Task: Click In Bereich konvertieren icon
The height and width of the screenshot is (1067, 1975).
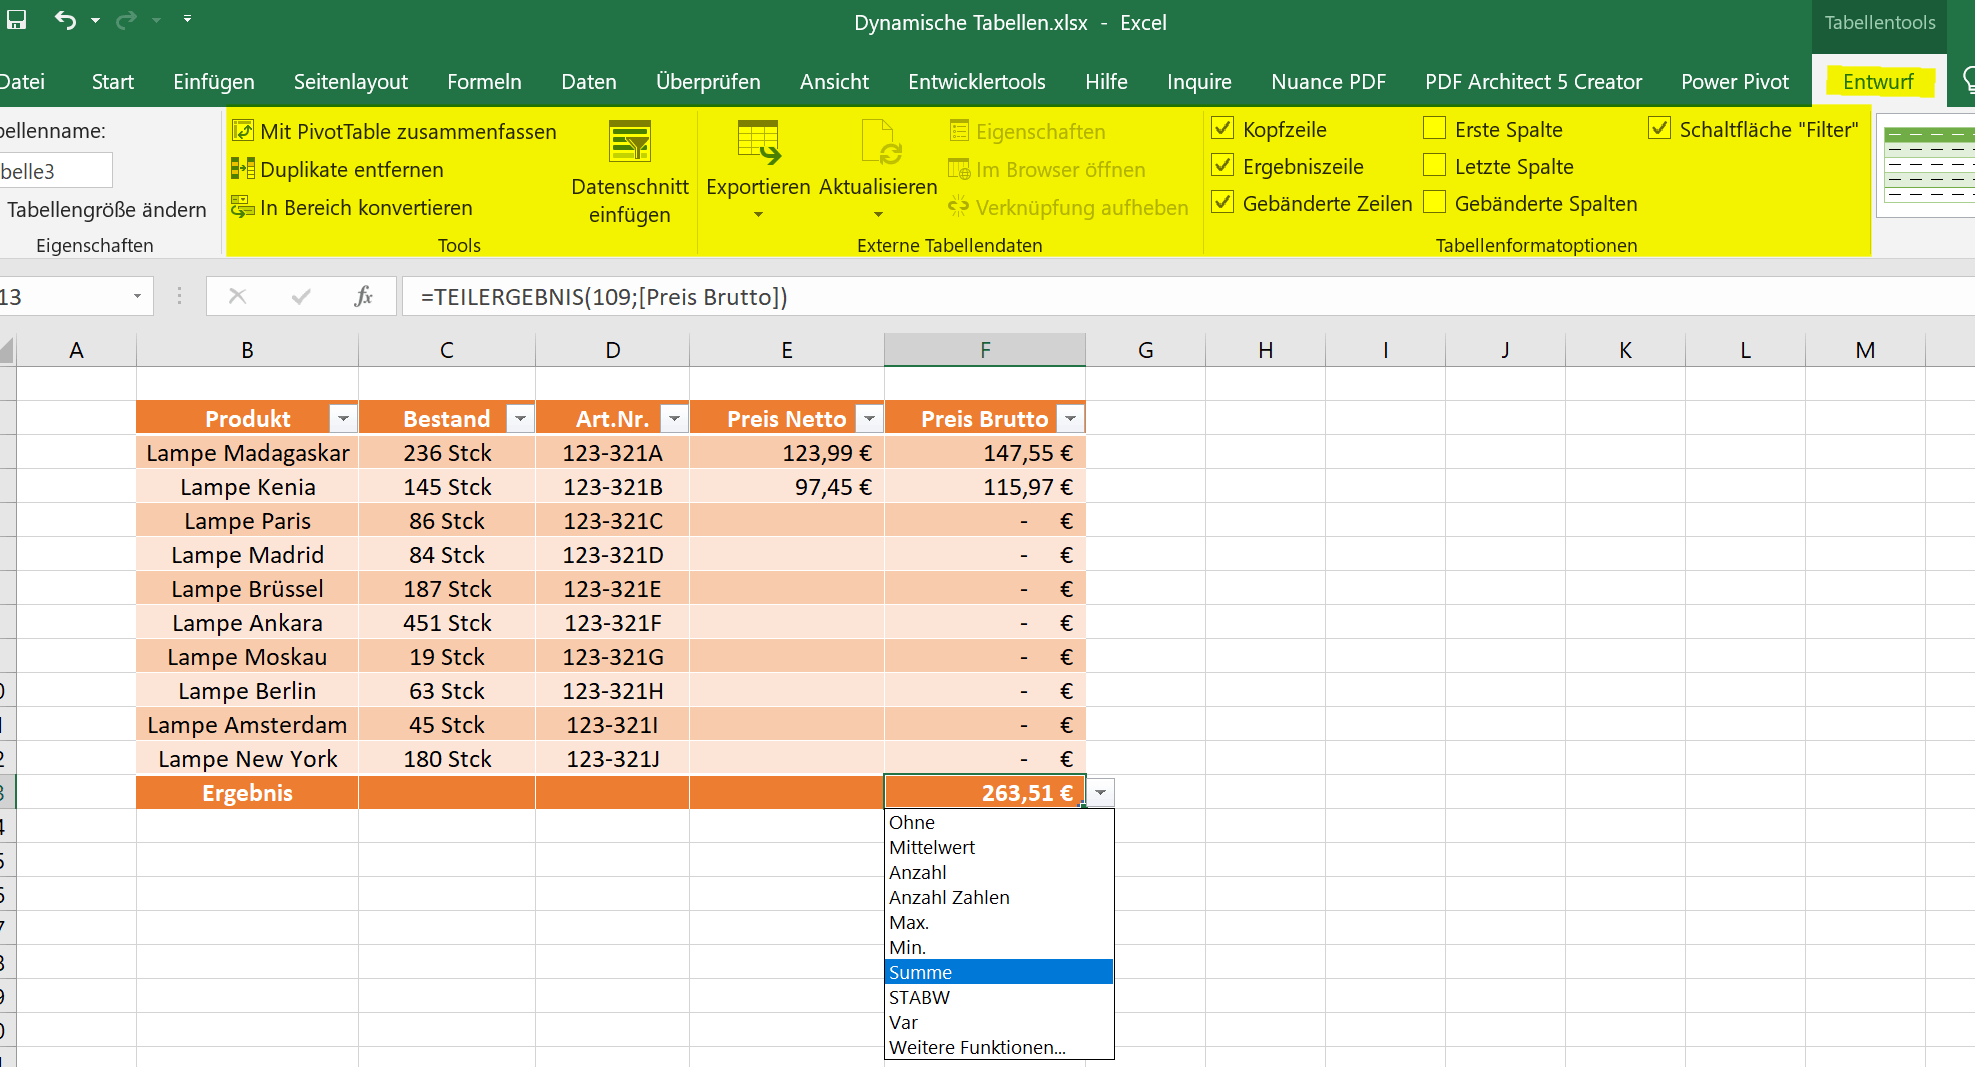Action: [242, 207]
